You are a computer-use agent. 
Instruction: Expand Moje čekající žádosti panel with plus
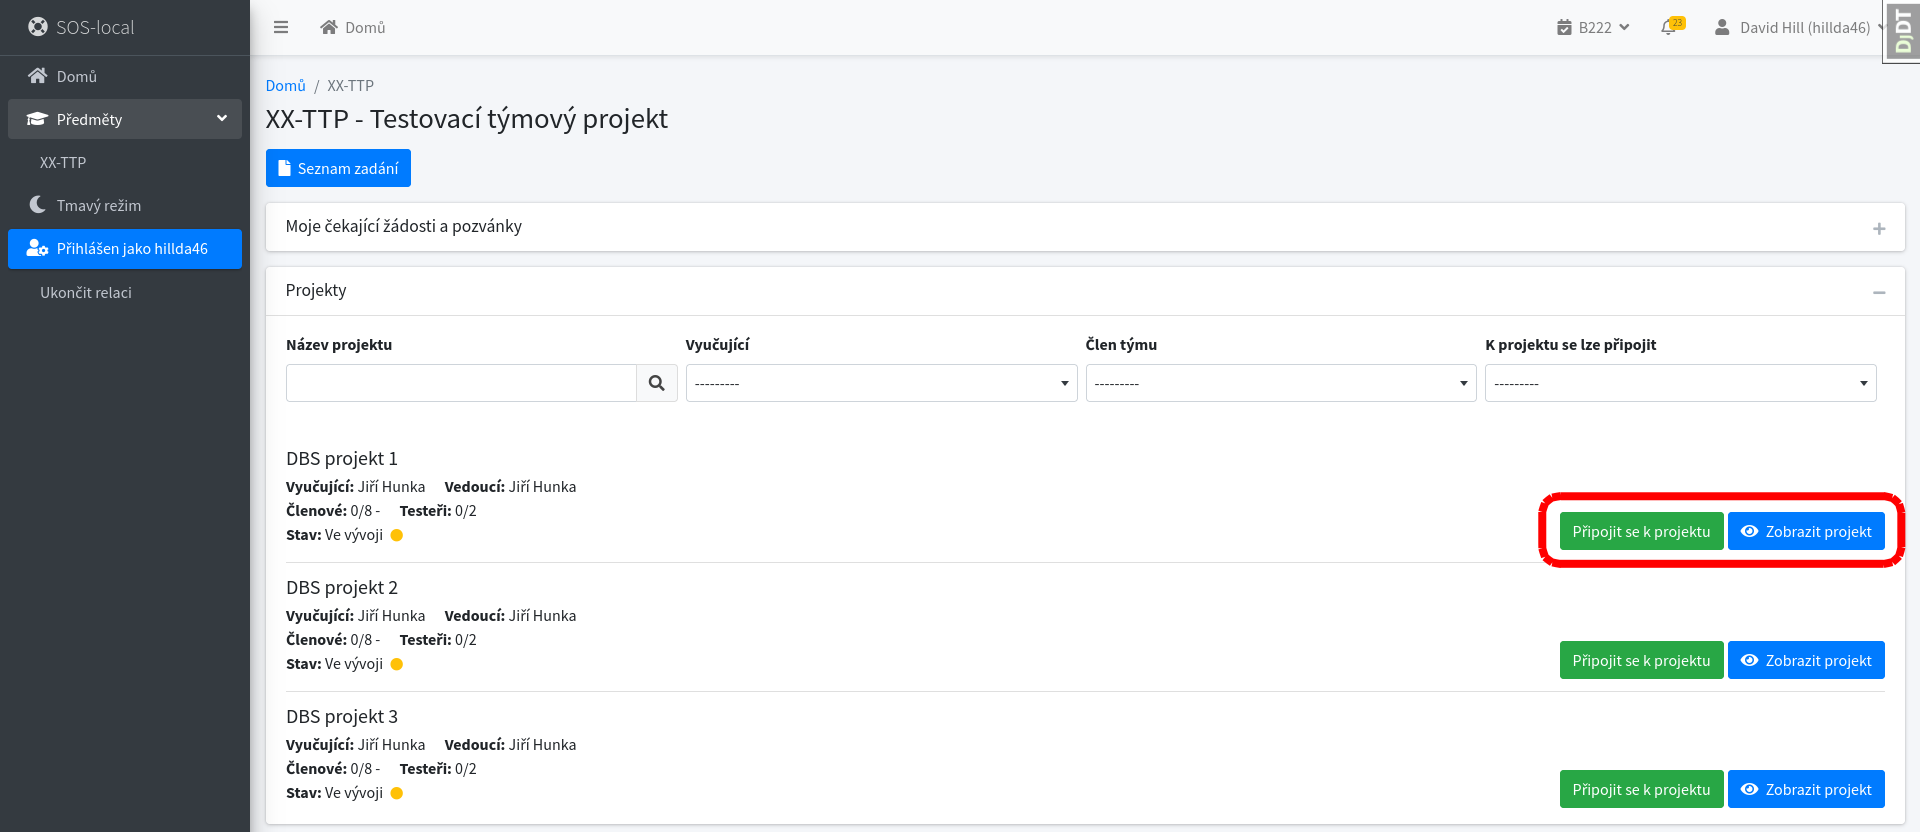pyautogui.click(x=1879, y=229)
